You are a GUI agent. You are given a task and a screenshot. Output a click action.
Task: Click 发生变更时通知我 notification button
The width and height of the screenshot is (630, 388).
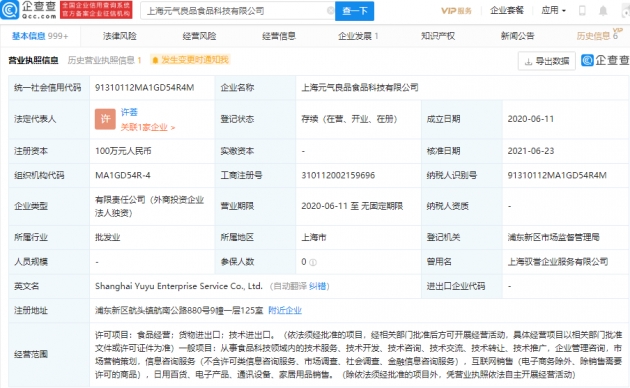coord(190,60)
